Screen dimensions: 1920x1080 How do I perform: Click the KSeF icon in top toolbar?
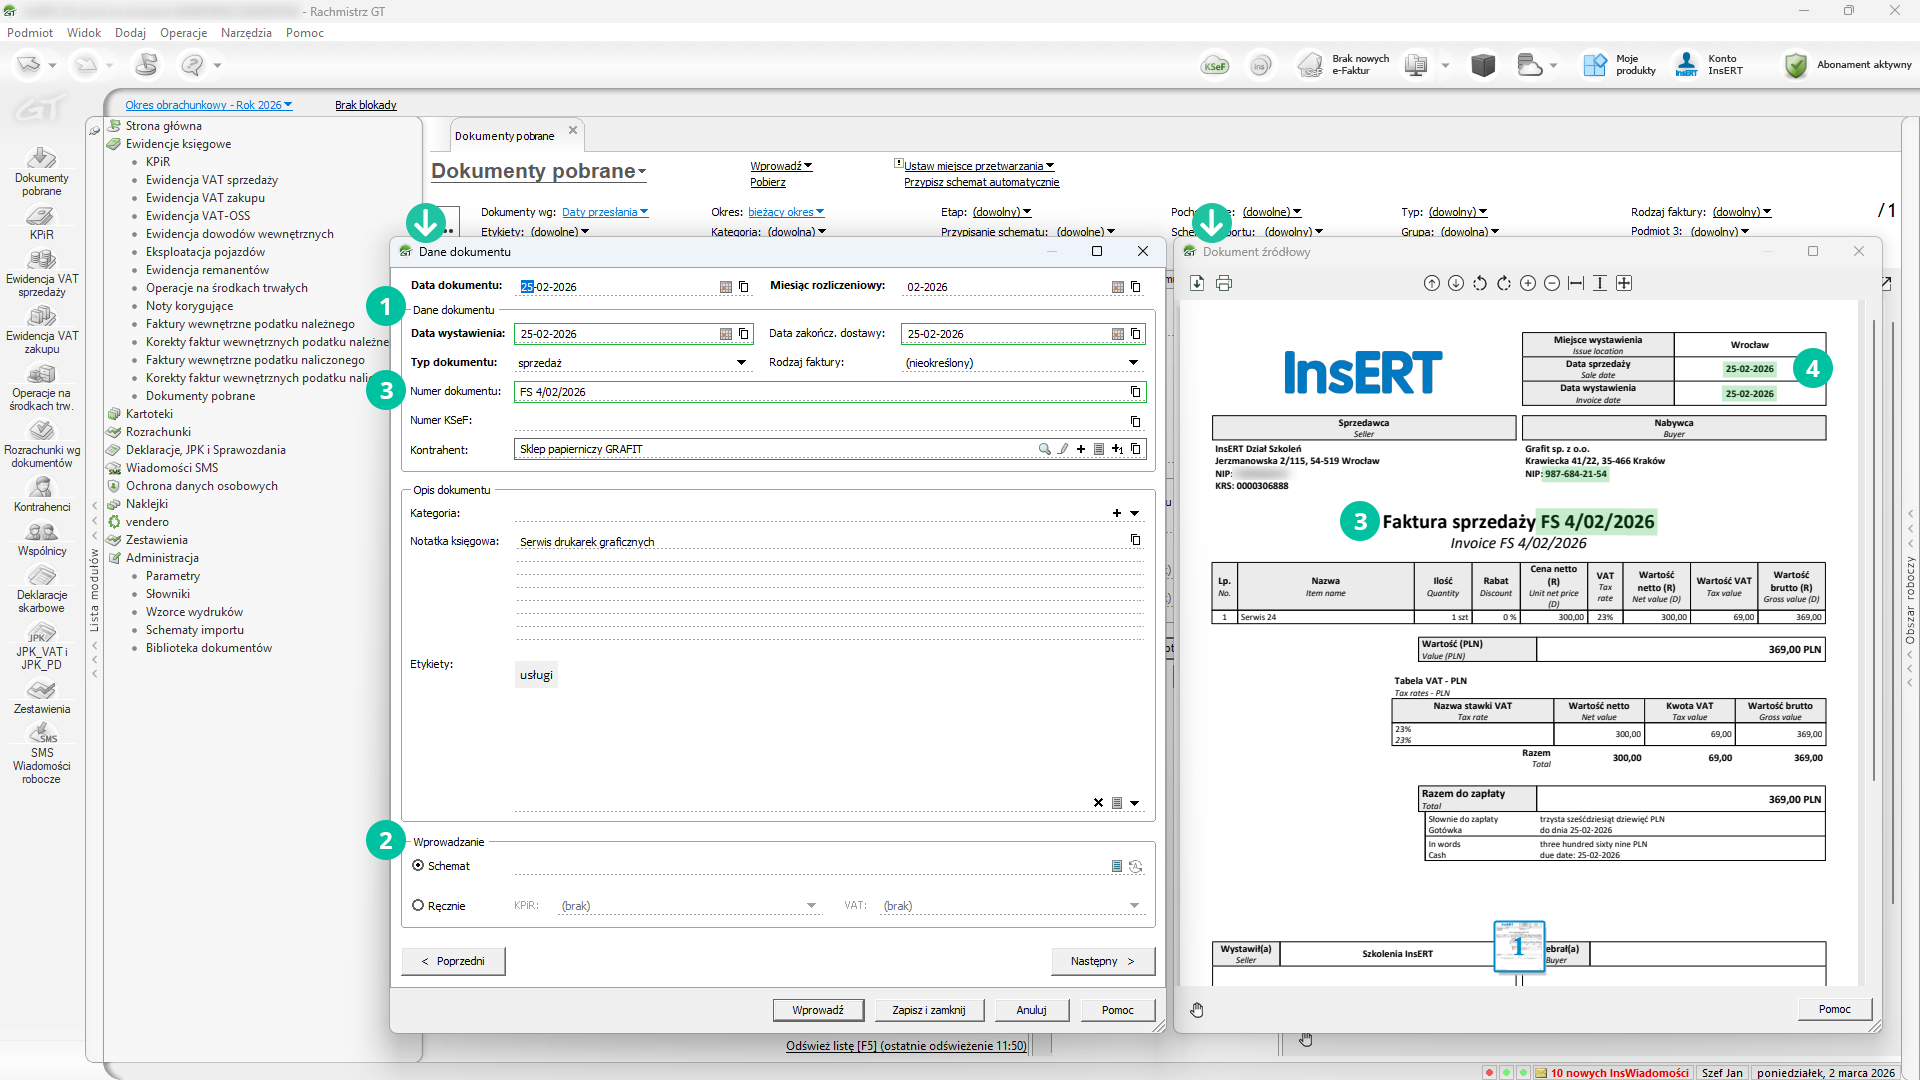(x=1215, y=66)
